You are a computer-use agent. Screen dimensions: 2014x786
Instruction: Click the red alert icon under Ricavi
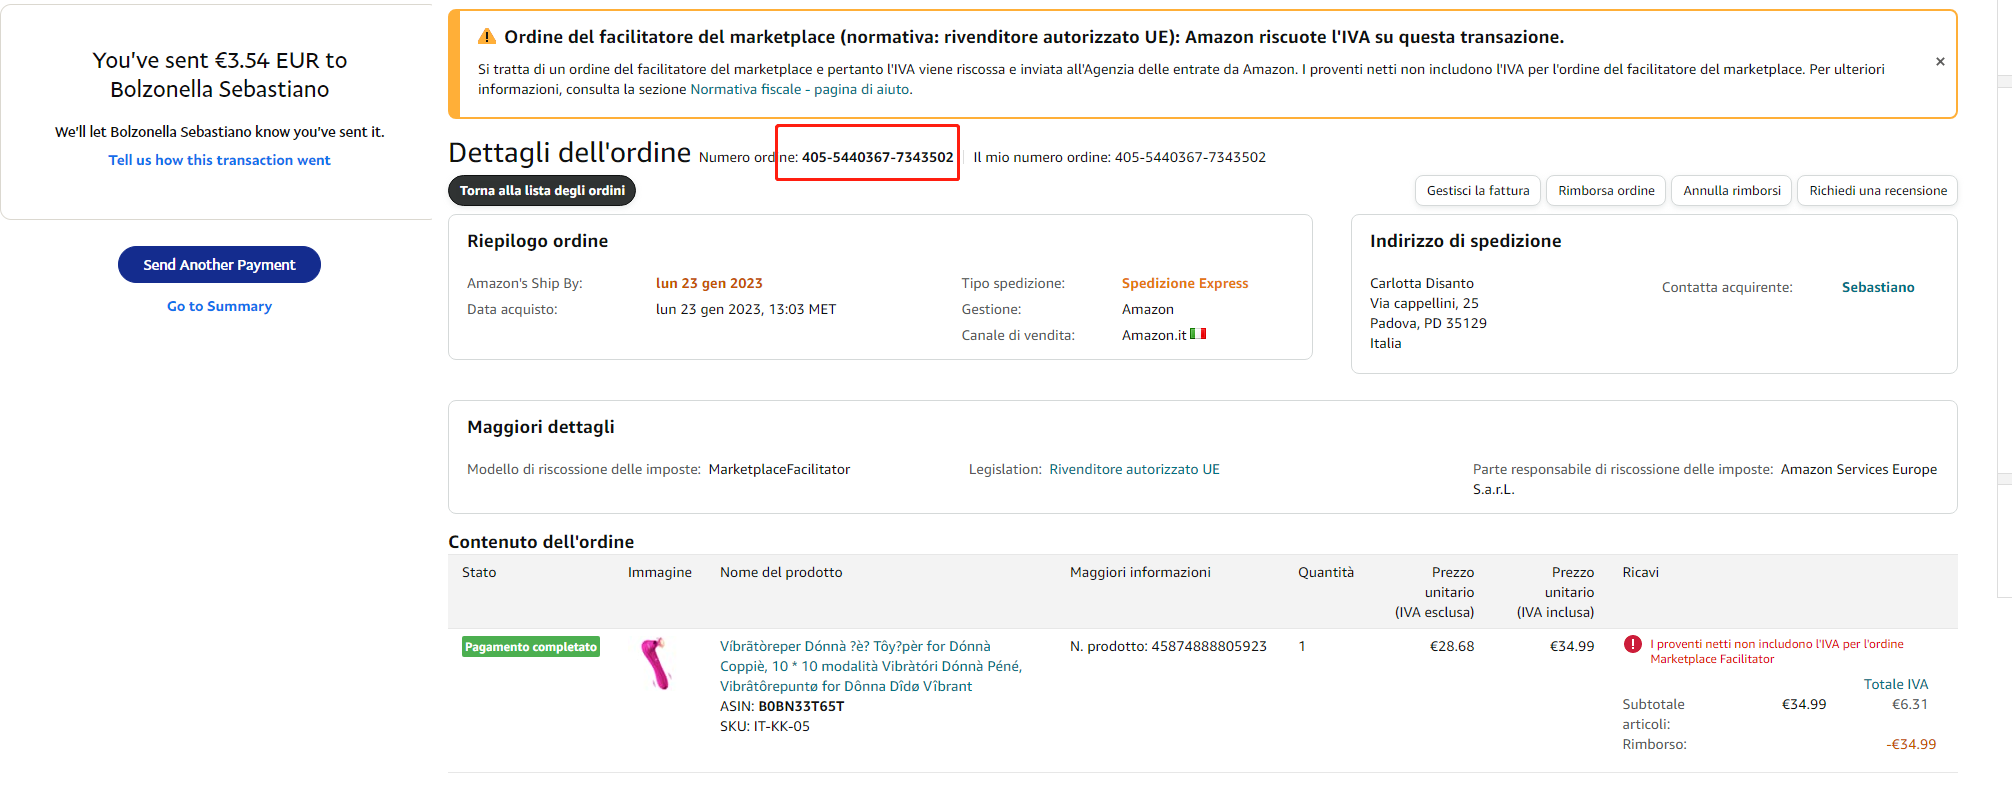click(x=1632, y=645)
